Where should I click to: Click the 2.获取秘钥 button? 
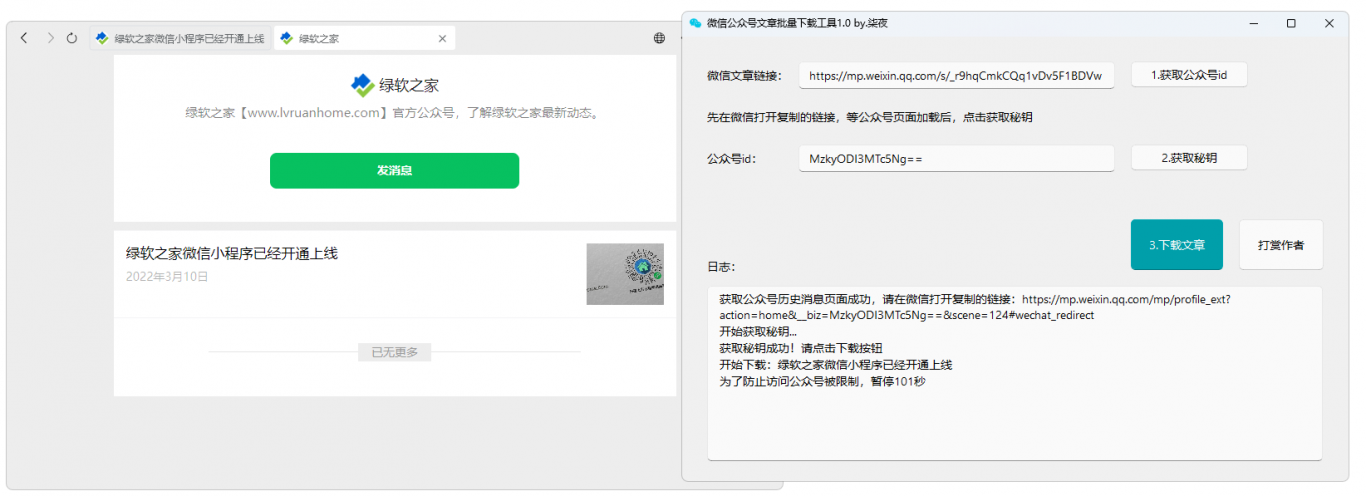[1188, 158]
